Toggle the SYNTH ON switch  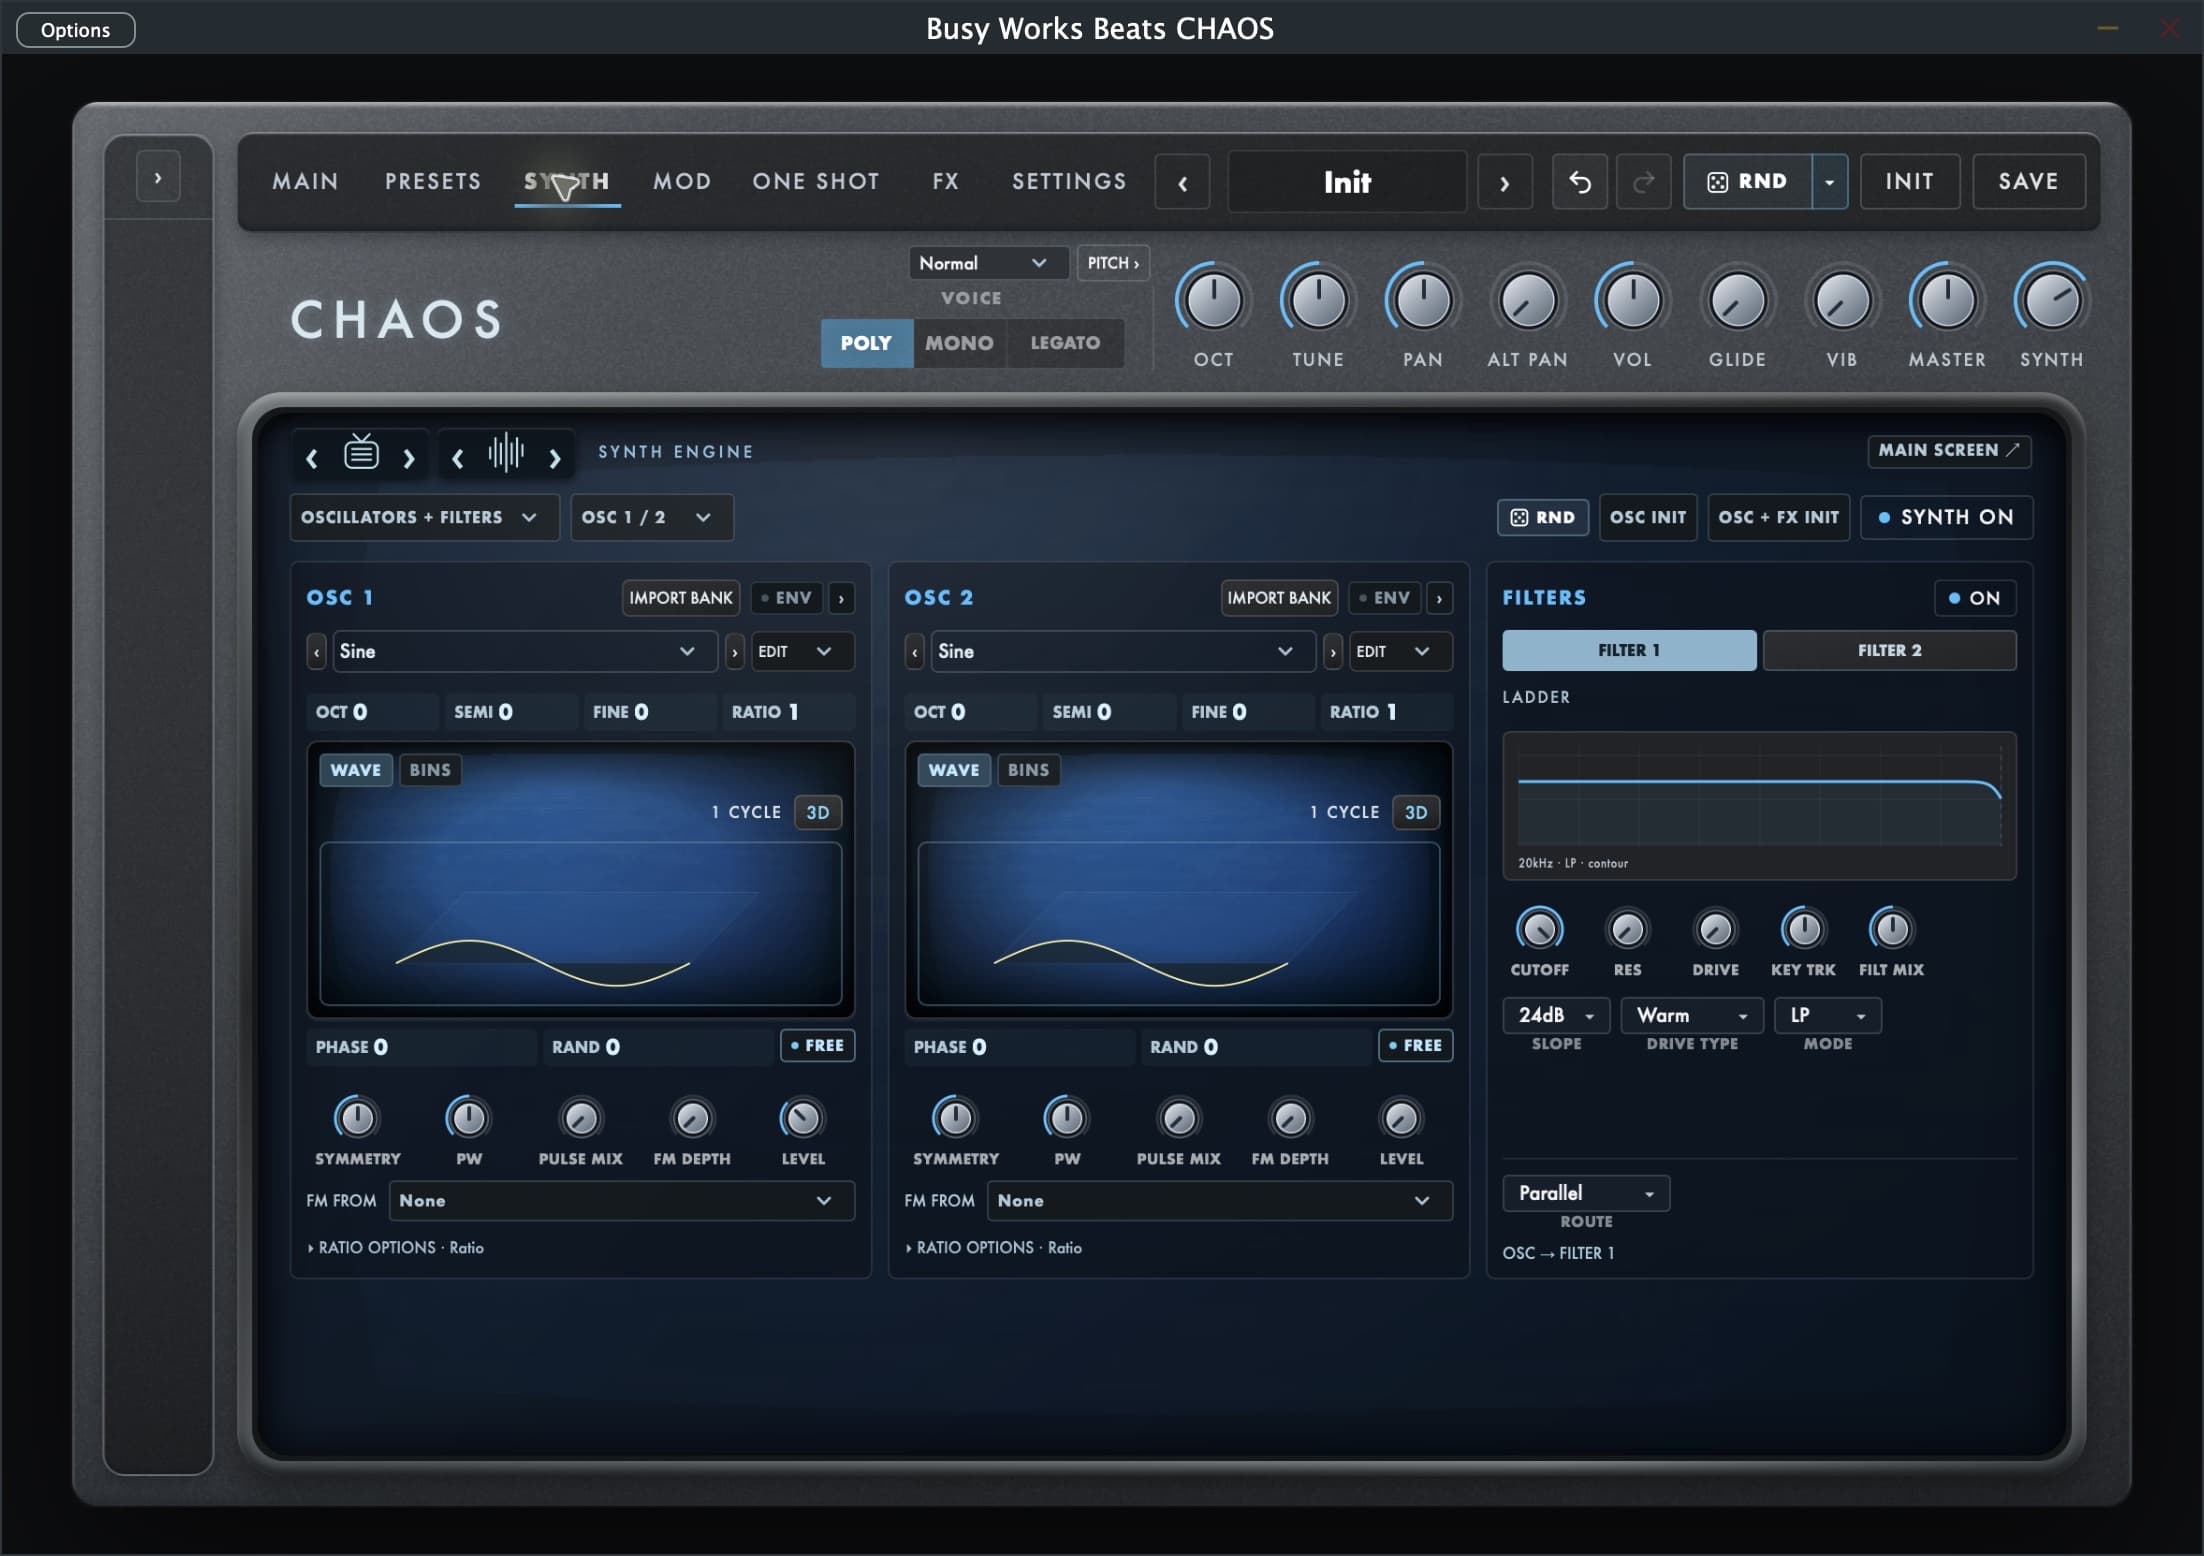(x=1946, y=517)
